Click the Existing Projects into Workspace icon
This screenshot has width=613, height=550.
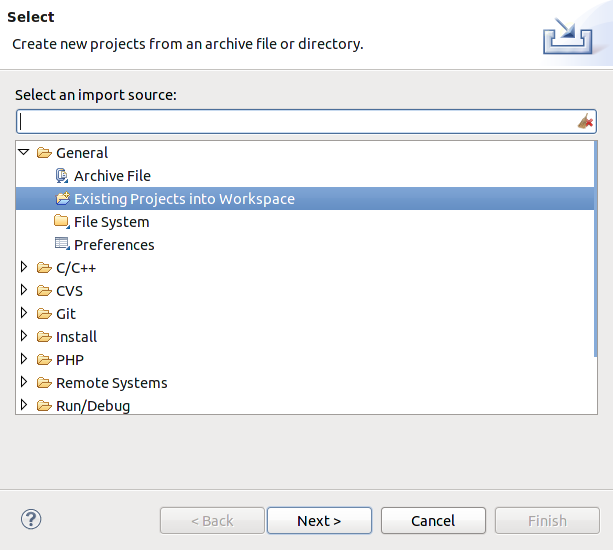pyautogui.click(x=63, y=199)
